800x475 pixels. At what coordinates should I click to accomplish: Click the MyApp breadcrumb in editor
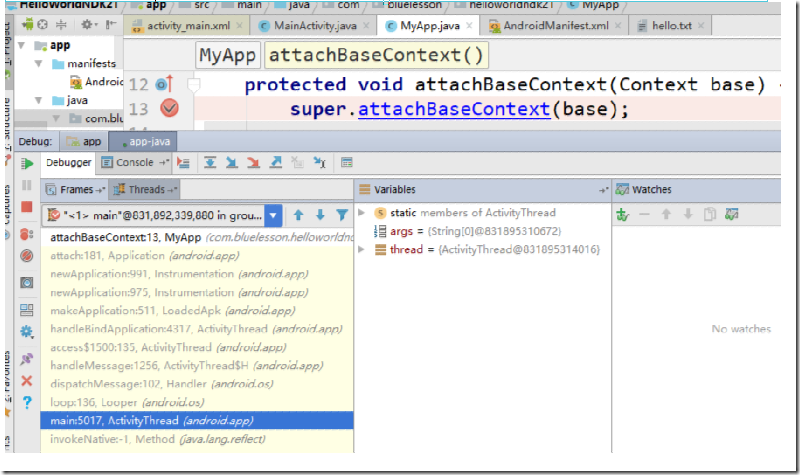coord(228,55)
